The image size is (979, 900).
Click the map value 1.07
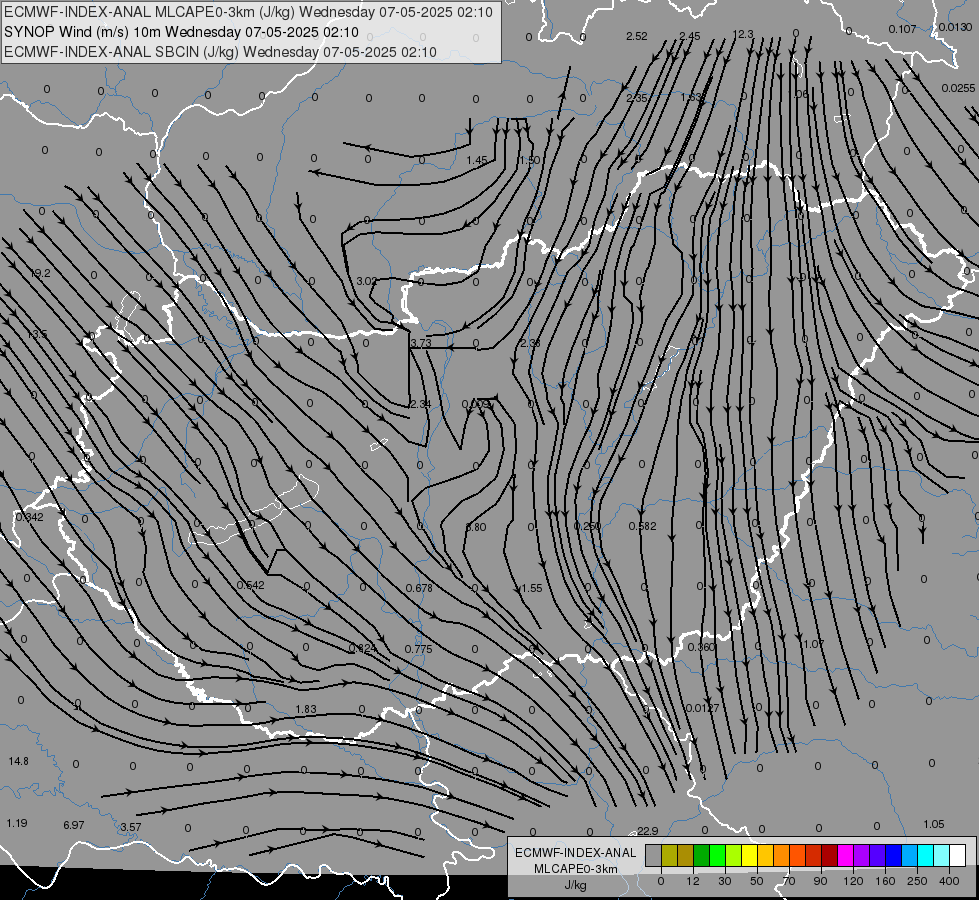pyautogui.click(x=814, y=644)
